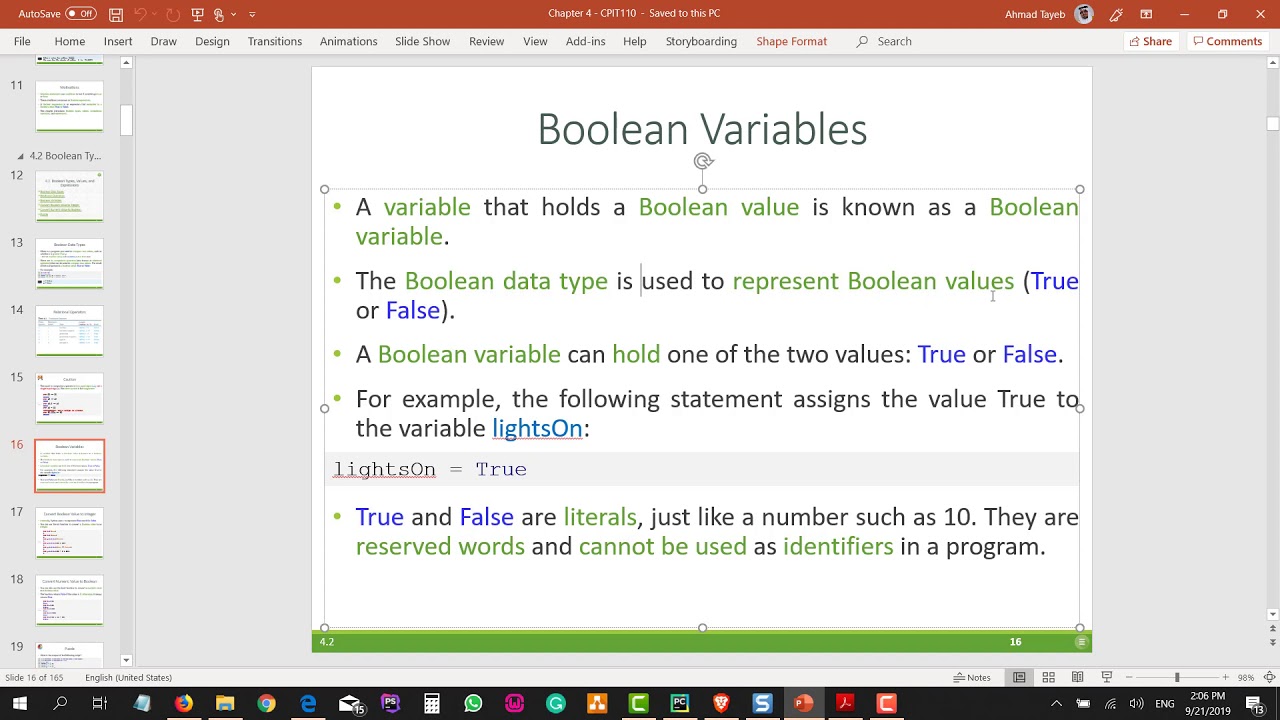Viewport: 1280px width, 720px height.
Task: Open the Animations tab
Action: 349,41
